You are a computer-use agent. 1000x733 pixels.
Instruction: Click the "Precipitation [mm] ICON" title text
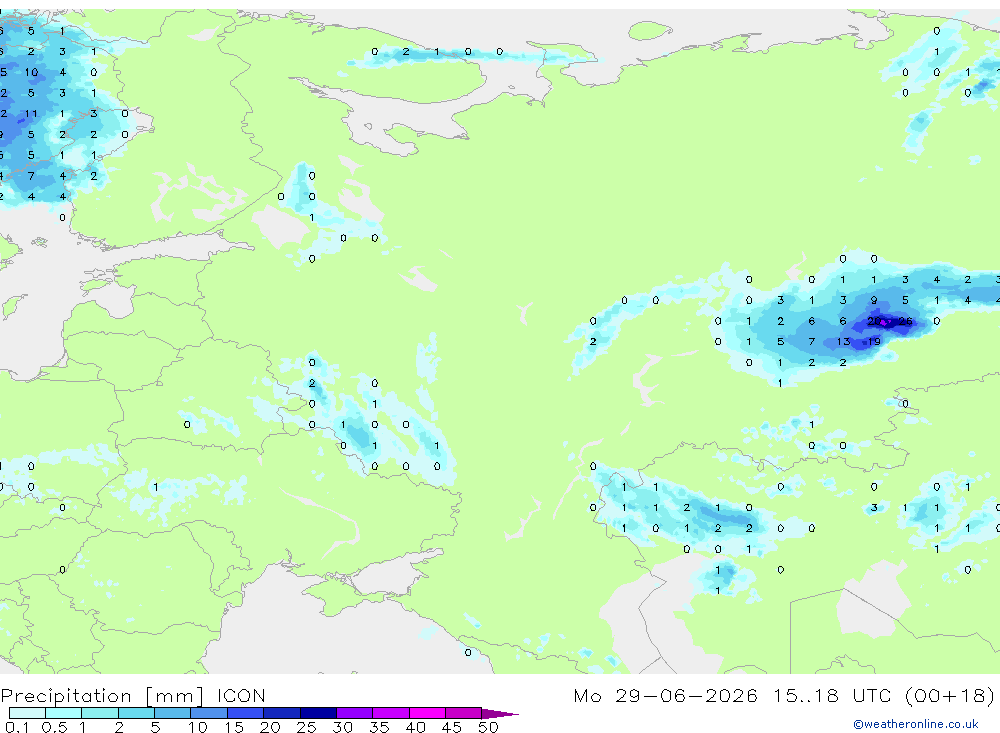133,695
